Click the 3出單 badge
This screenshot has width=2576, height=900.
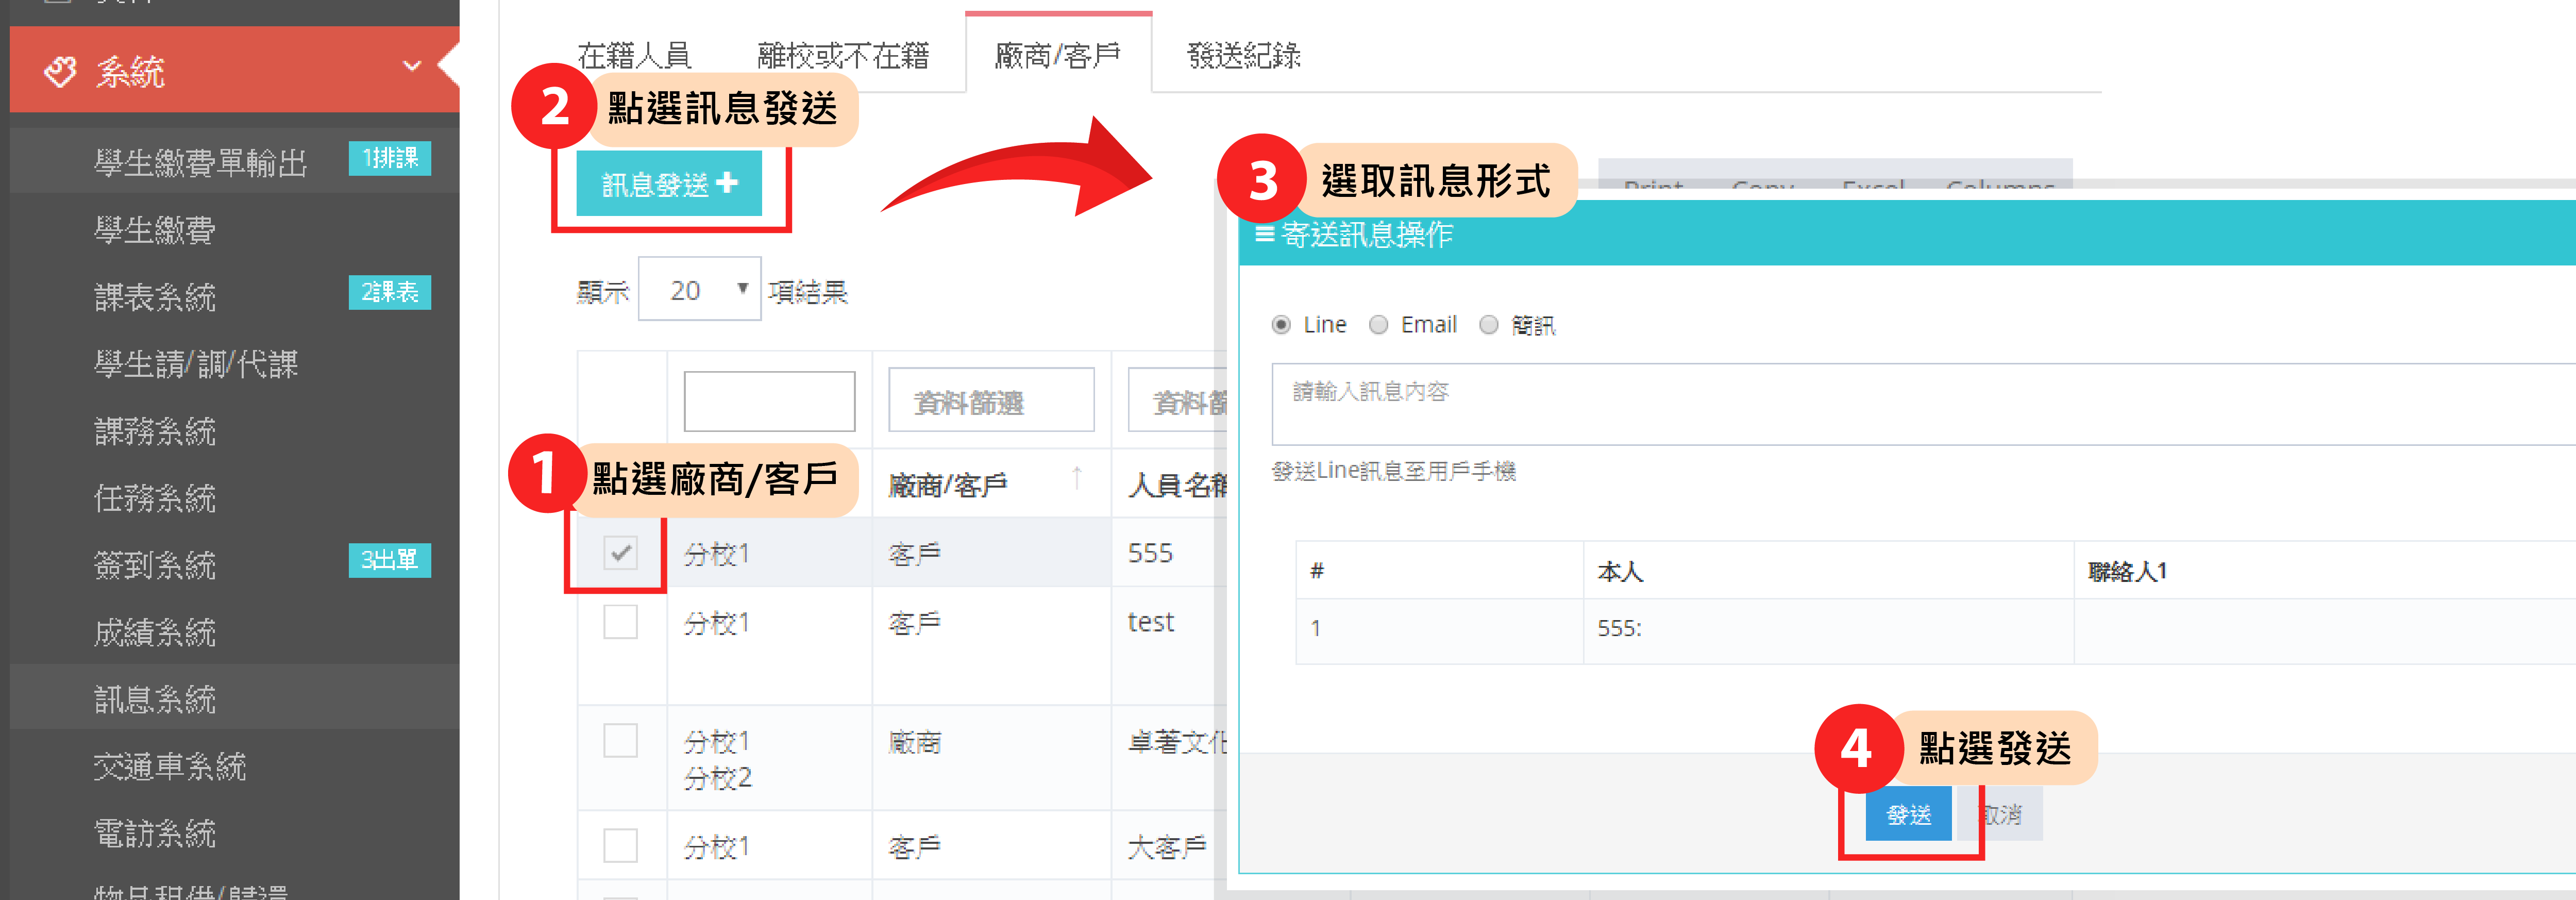(x=389, y=560)
